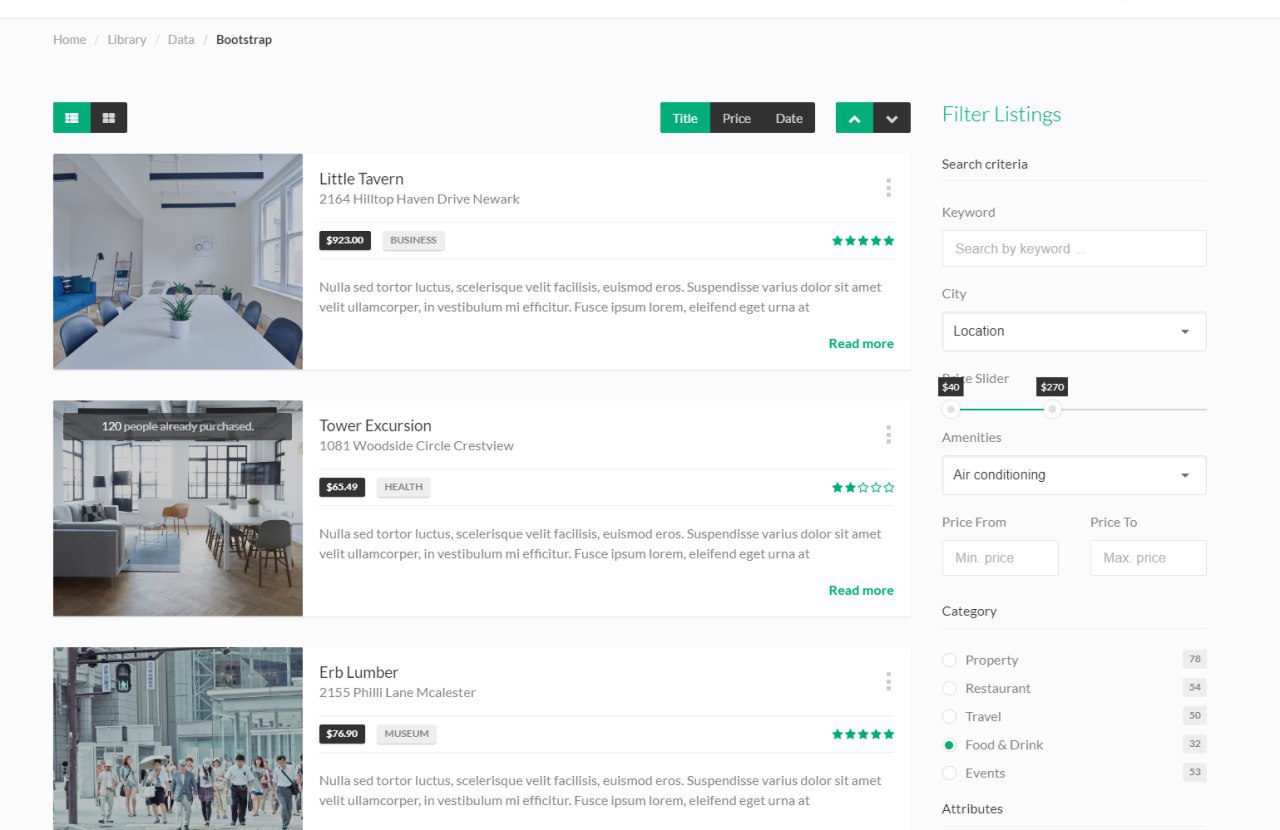Click the MUSEUM tag on Erb Lumber
Viewport: 1280px width, 830px height.
[x=407, y=734]
